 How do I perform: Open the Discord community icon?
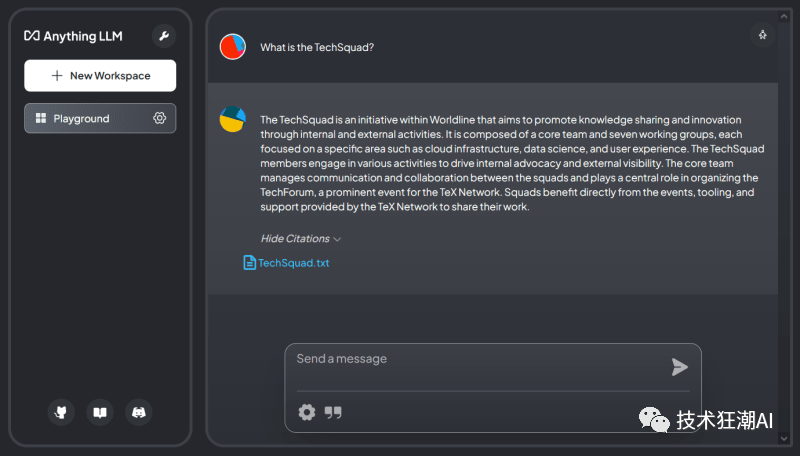138,412
